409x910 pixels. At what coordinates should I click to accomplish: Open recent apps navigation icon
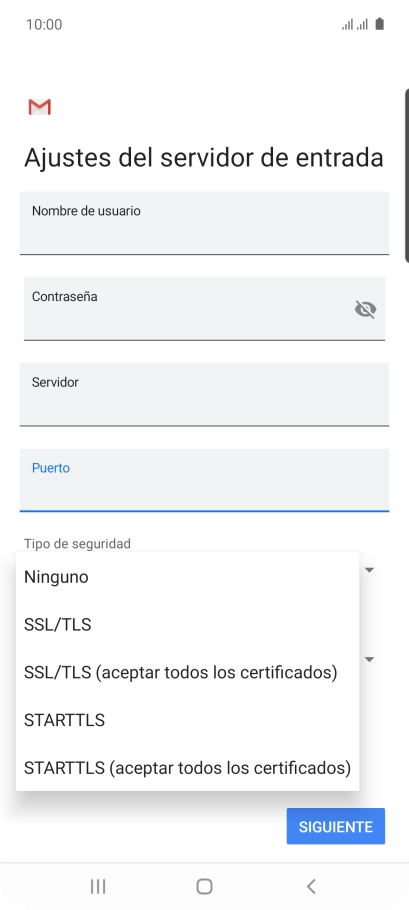click(98, 886)
